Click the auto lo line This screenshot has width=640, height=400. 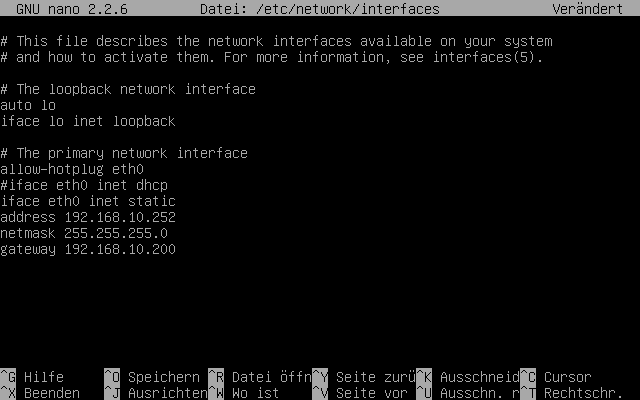[28, 105]
